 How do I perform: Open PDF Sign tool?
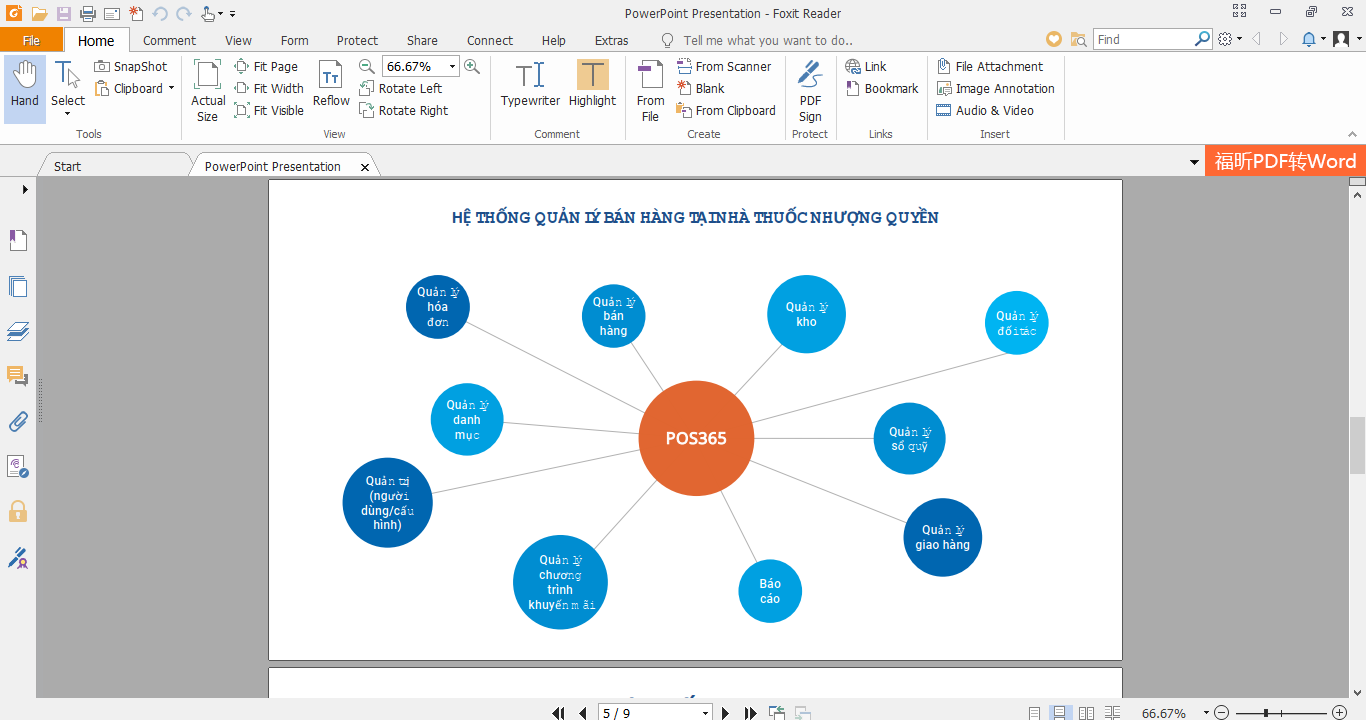point(810,91)
